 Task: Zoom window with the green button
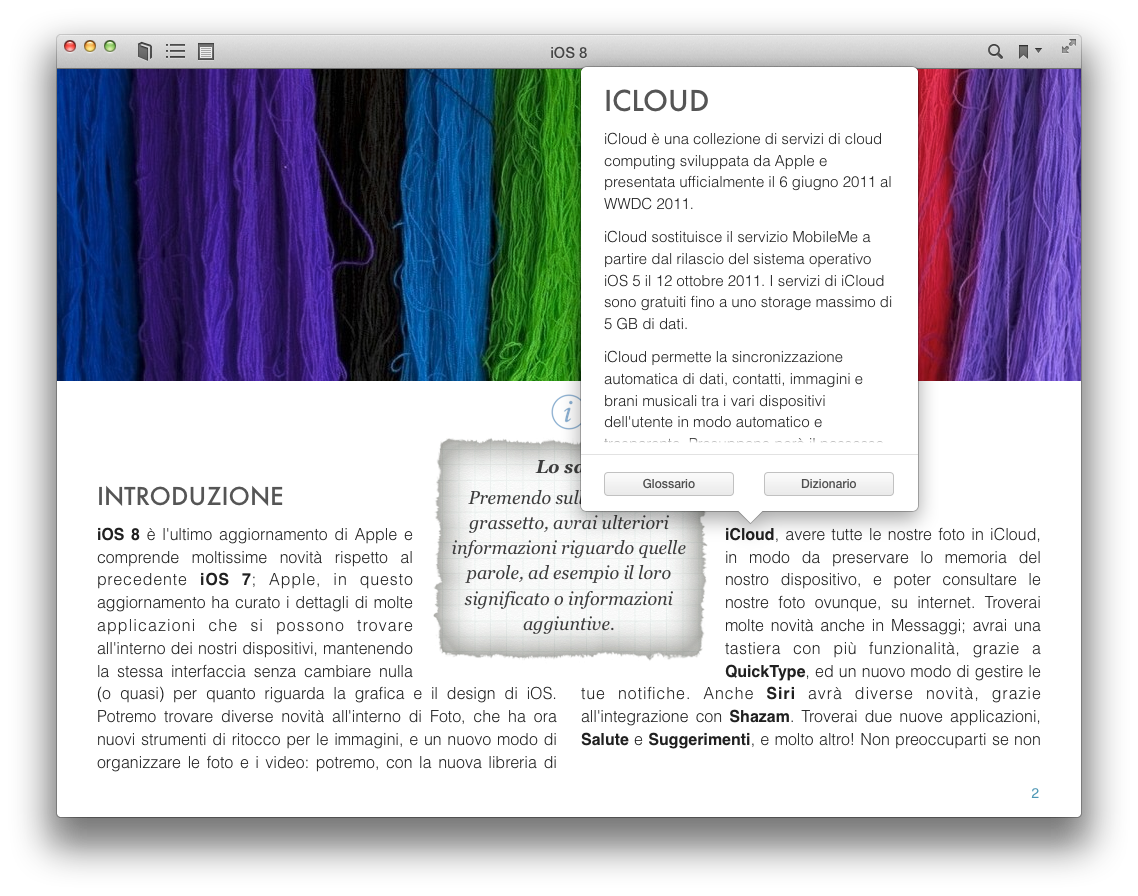click(110, 46)
